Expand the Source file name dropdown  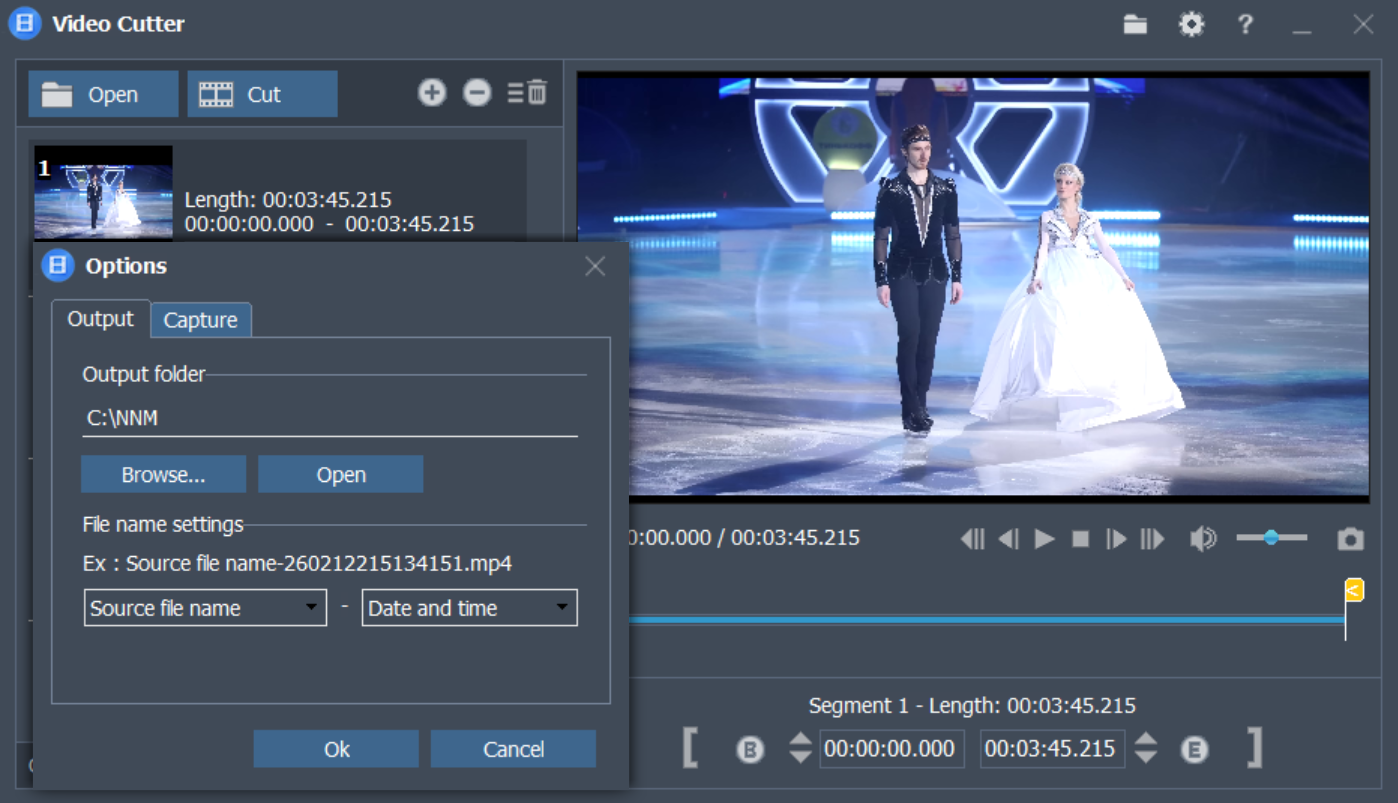[x=205, y=608]
